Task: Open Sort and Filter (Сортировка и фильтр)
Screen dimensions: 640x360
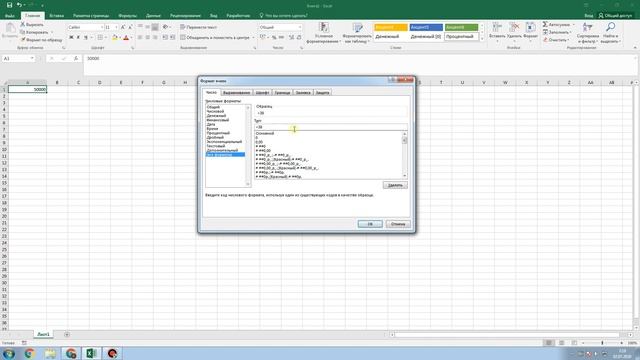Action: [x=588, y=33]
